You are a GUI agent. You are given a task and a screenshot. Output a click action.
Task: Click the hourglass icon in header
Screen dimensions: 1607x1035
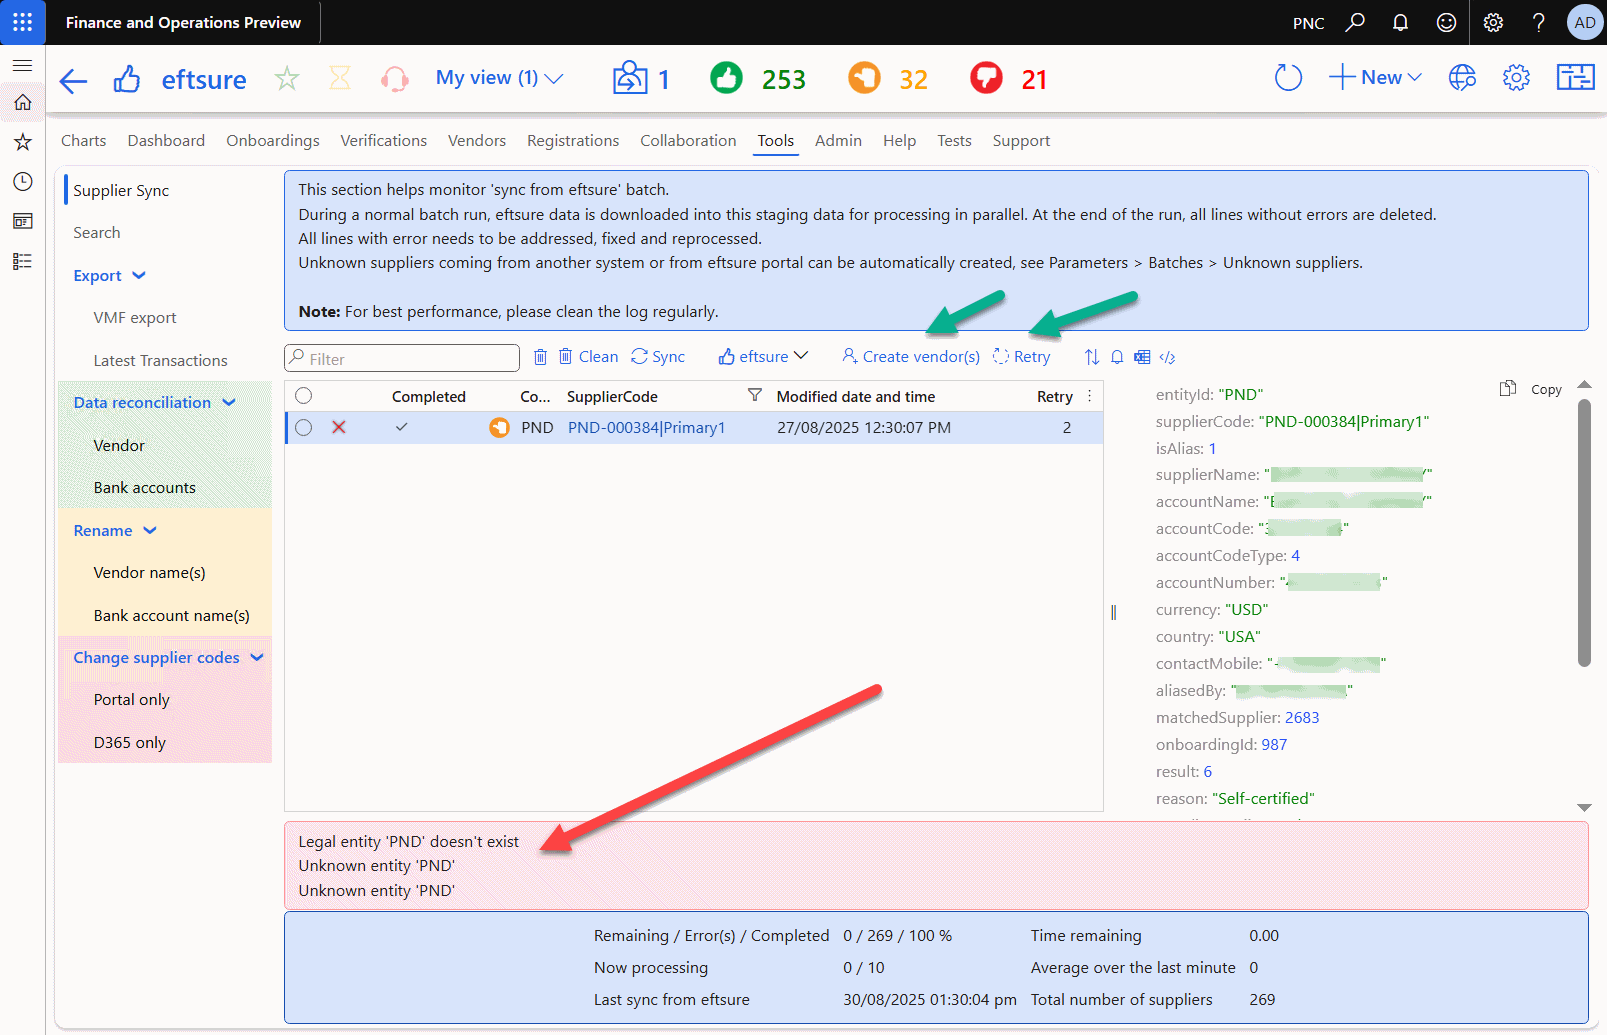pos(340,78)
